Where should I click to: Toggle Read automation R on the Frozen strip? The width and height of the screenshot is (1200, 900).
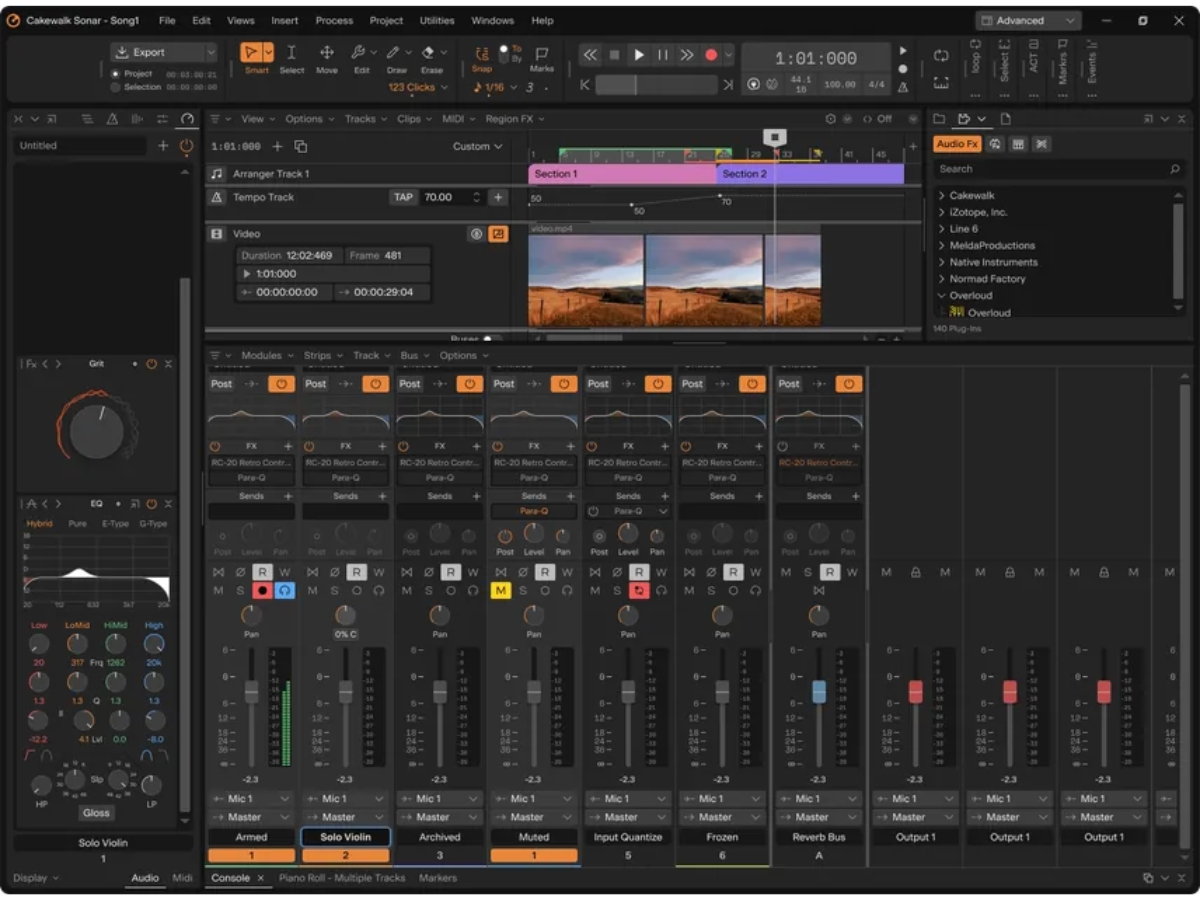732,572
